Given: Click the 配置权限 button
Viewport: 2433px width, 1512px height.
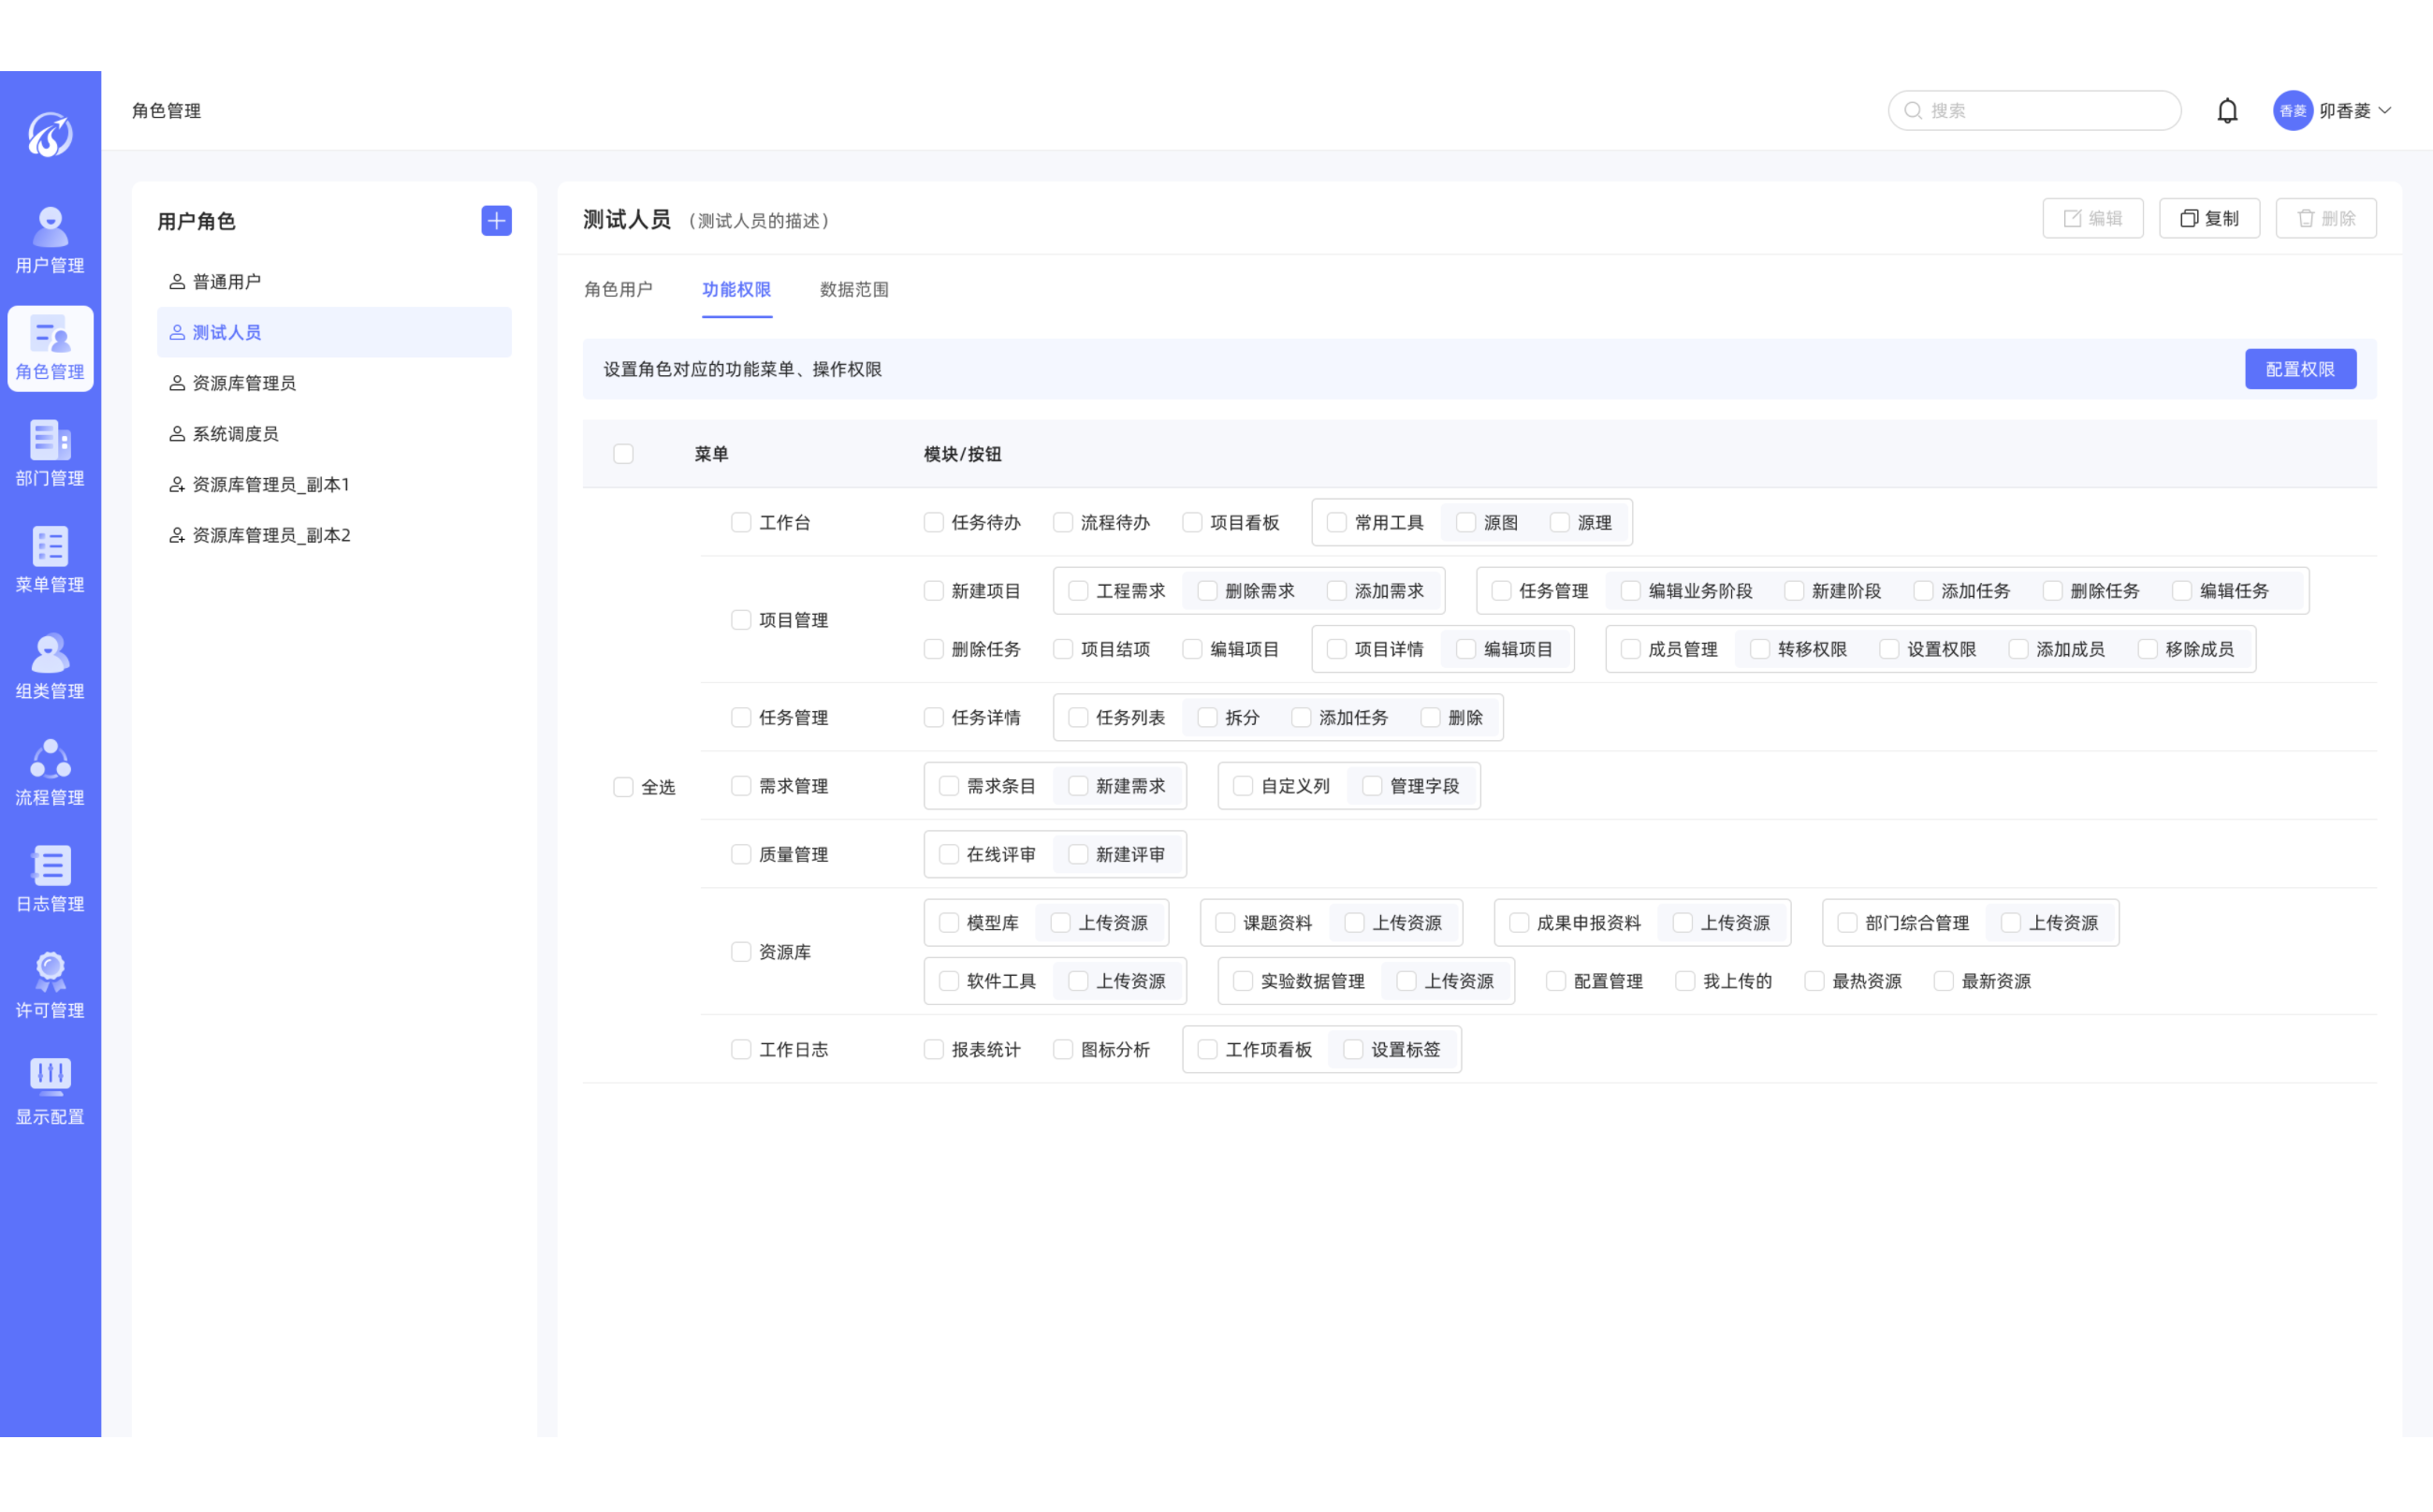Looking at the screenshot, I should point(2300,369).
